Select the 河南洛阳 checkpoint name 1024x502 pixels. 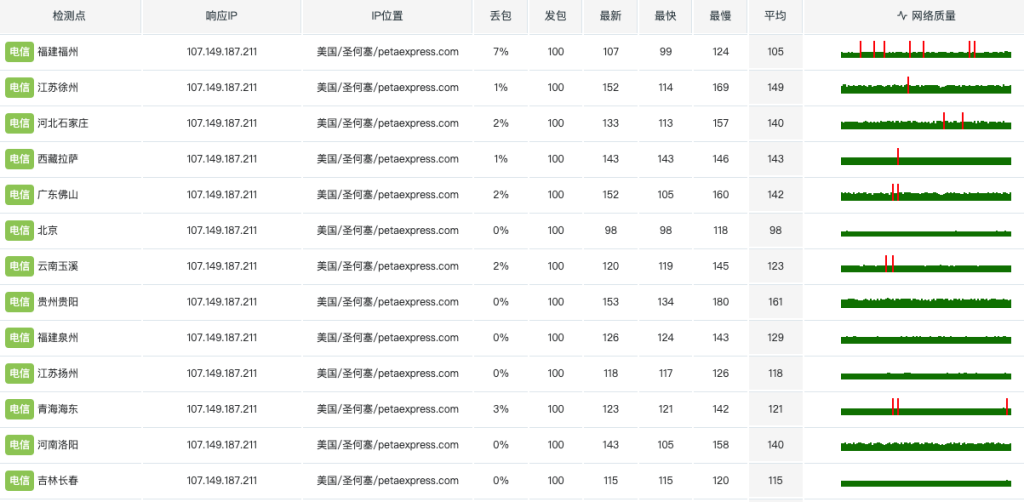(57, 445)
